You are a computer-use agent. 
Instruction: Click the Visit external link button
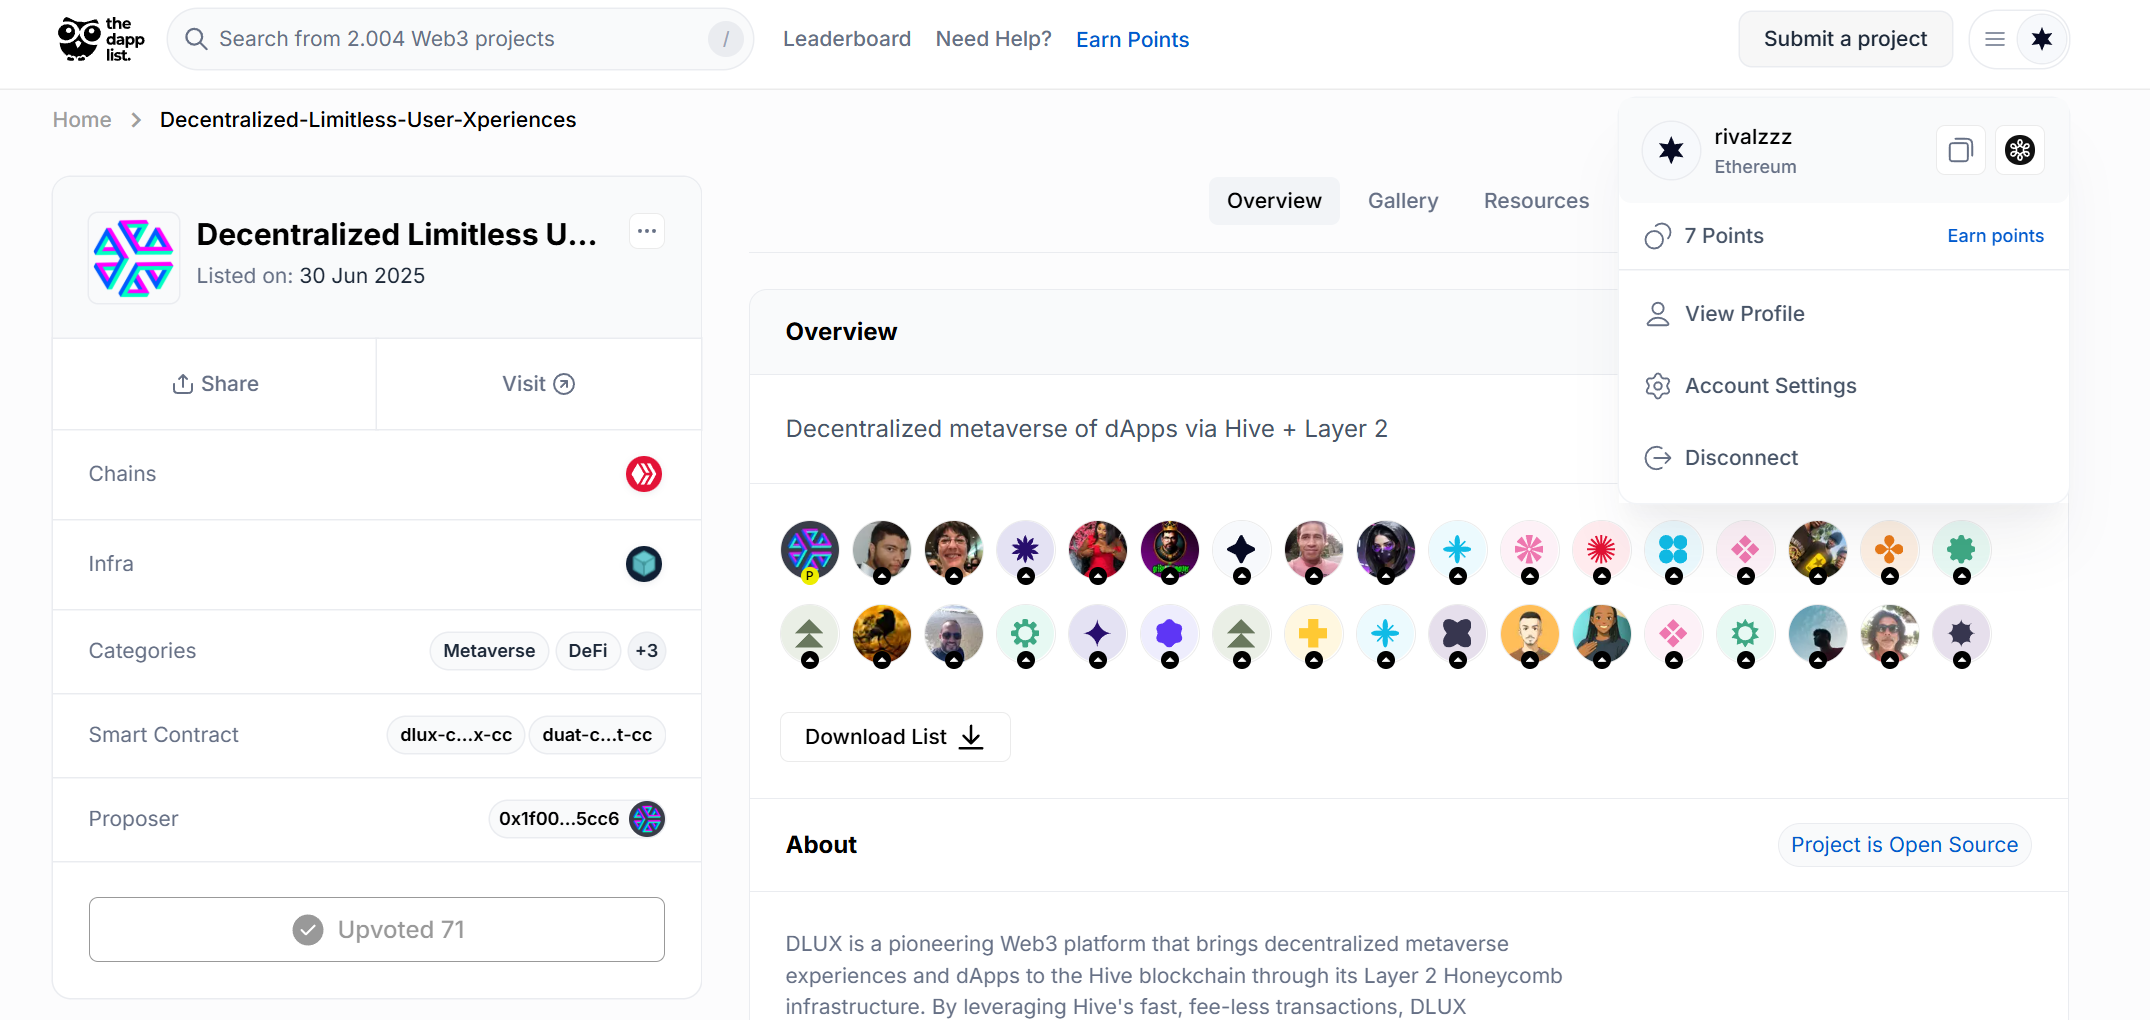pyautogui.click(x=538, y=384)
